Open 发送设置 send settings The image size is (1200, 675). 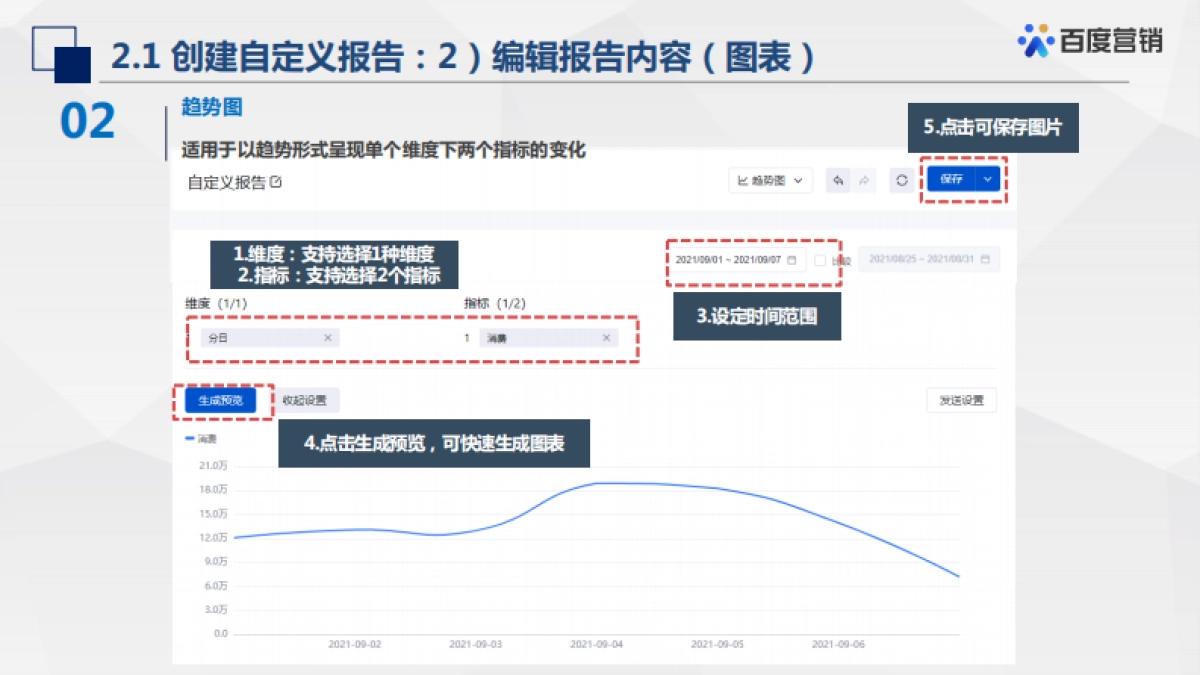pyautogui.click(x=961, y=400)
